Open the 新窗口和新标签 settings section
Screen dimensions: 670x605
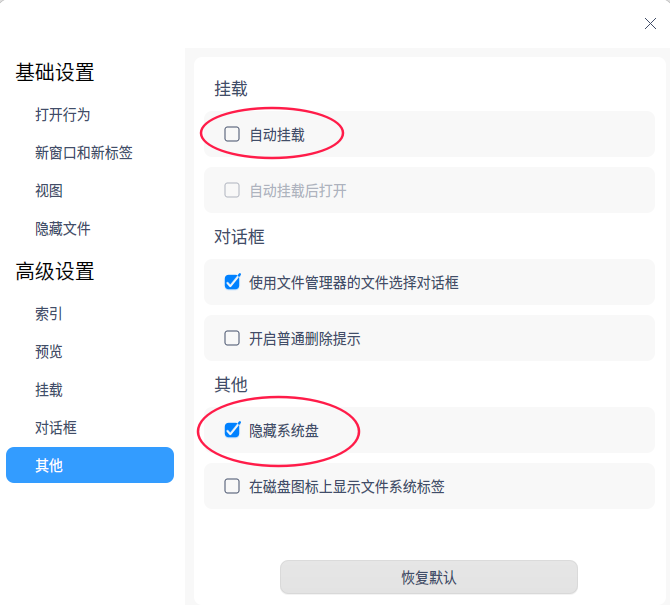(x=83, y=152)
